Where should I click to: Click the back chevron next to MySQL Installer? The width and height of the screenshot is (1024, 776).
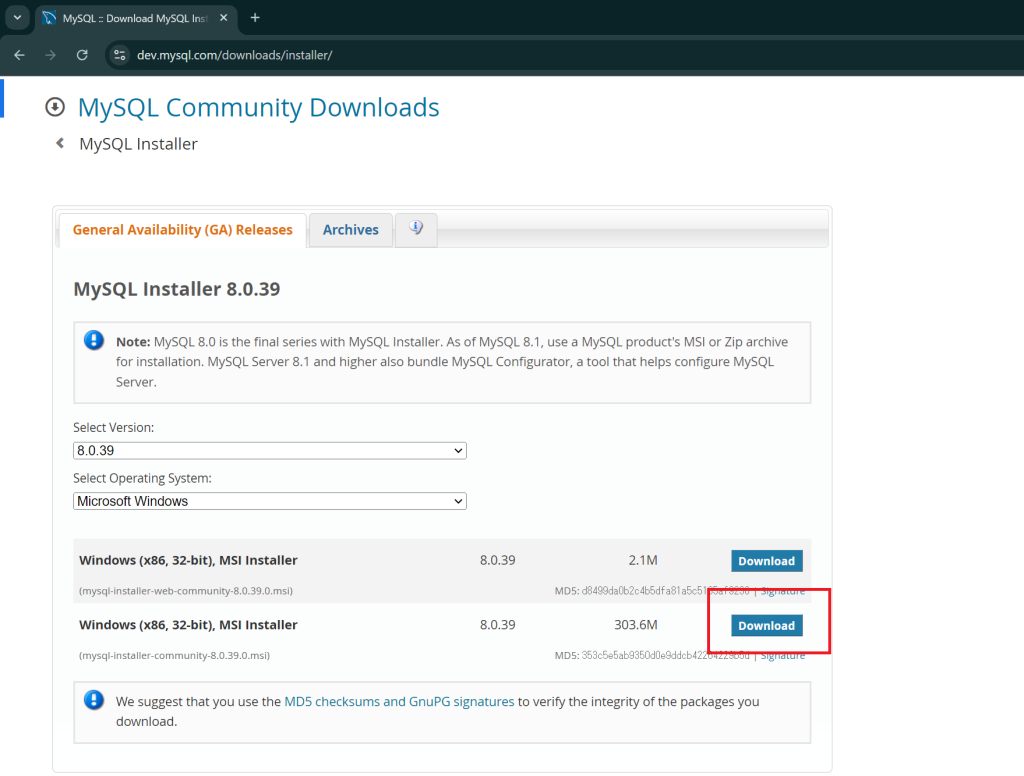coord(60,144)
